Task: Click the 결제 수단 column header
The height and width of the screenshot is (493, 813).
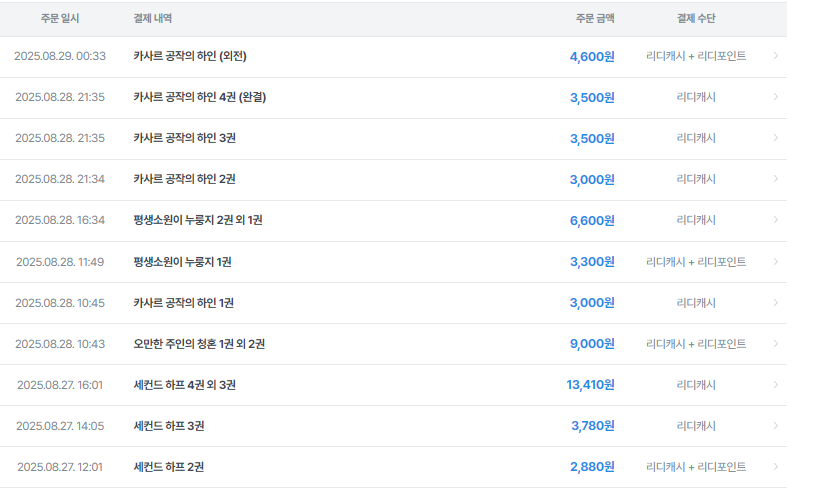Action: point(696,19)
